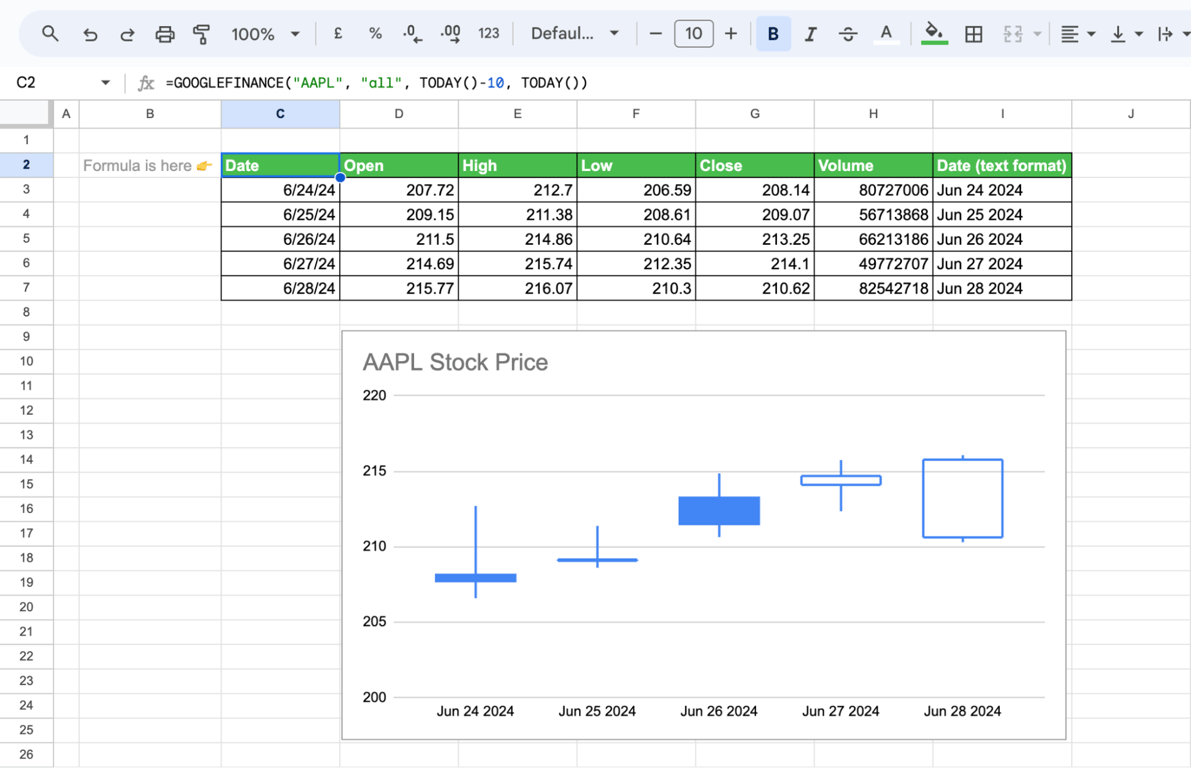Viewport: 1191px width, 768px height.
Task: Click the search magnifier icon in toolbar
Action: (50, 33)
